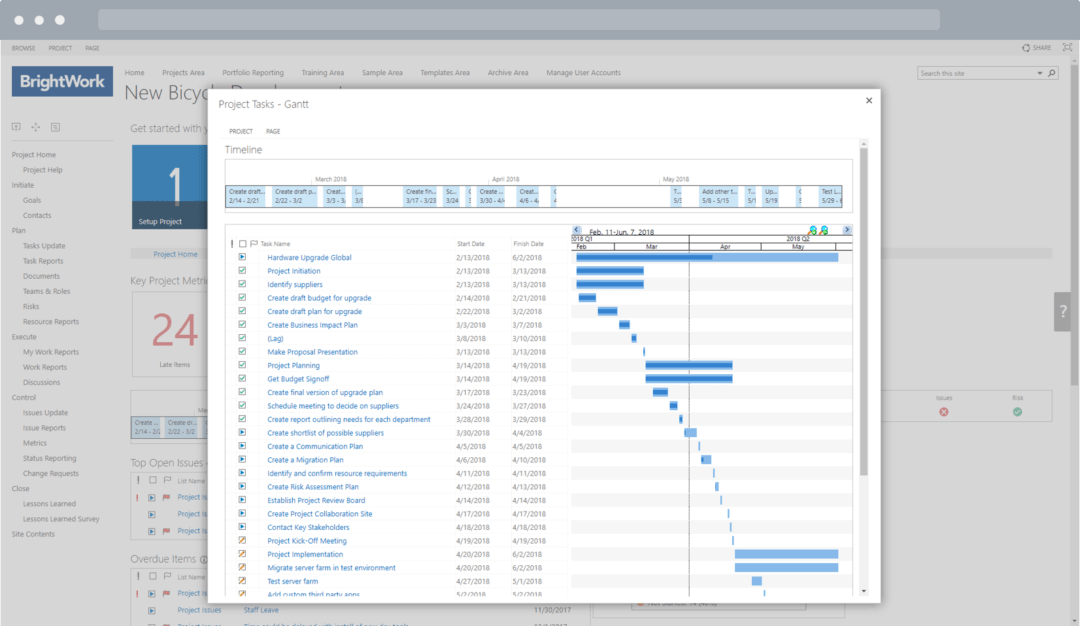This screenshot has width=1080, height=626.
Task: Expand the Hardware Upgrade Global summary task
Action: tap(242, 256)
